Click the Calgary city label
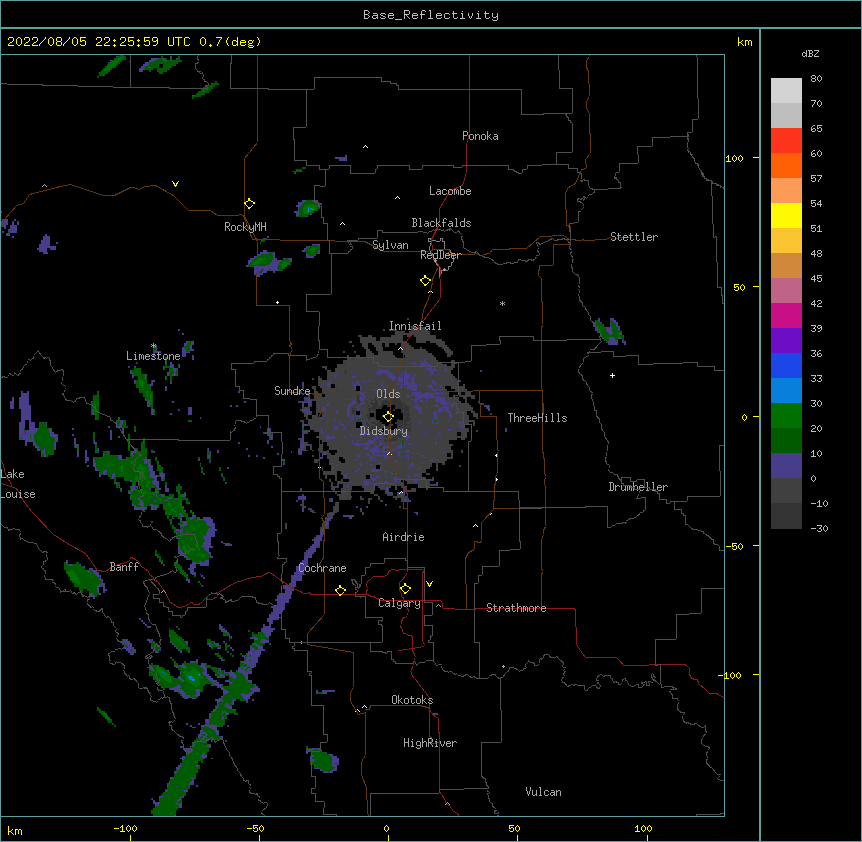Viewport: 862px width, 842px height. [399, 603]
